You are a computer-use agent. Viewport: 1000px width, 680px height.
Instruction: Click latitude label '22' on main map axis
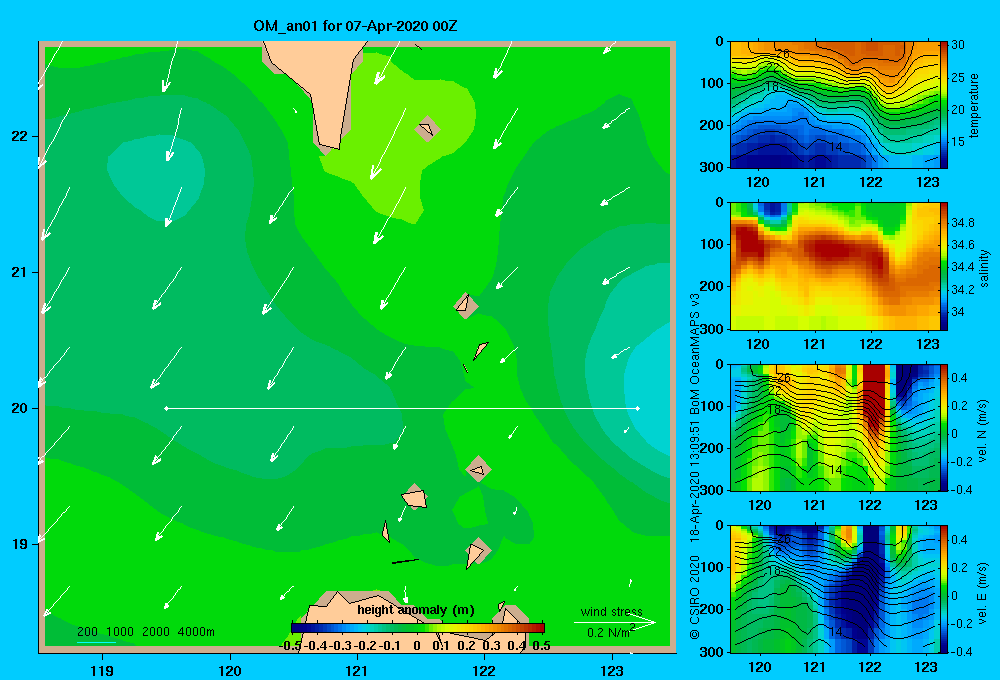(19, 136)
